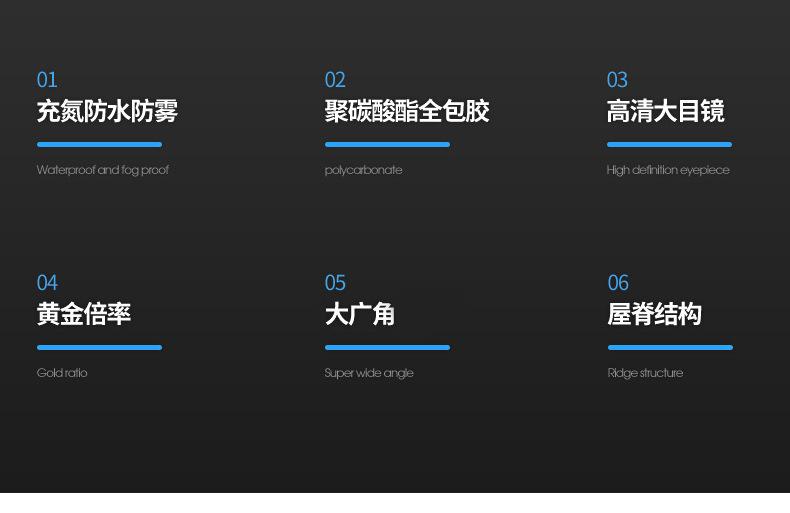
Task: Select the heading 屋脊结构
Action: click(654, 314)
